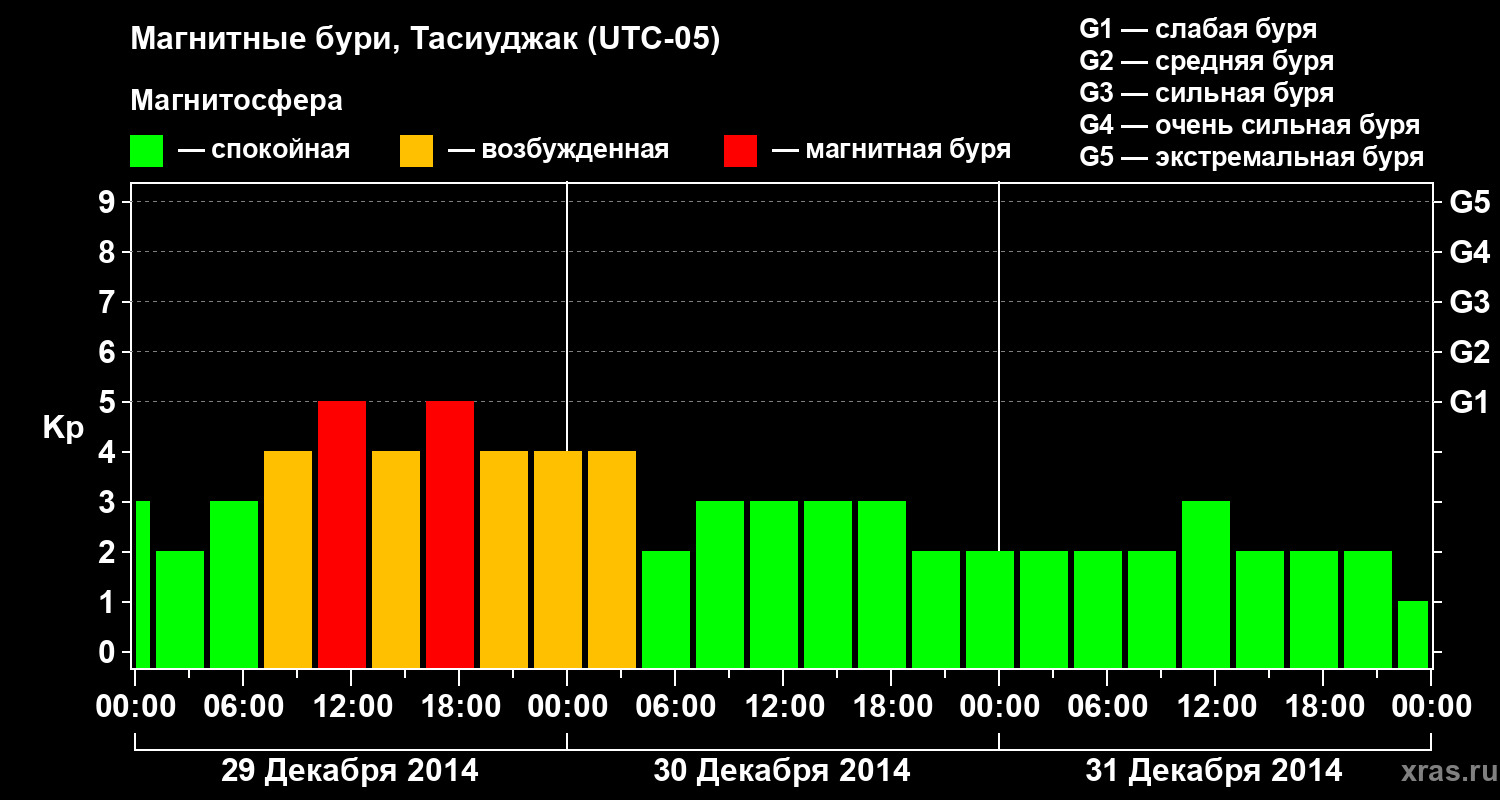
Task: Click the '— возбужденная' legend label
Action: coord(558,150)
